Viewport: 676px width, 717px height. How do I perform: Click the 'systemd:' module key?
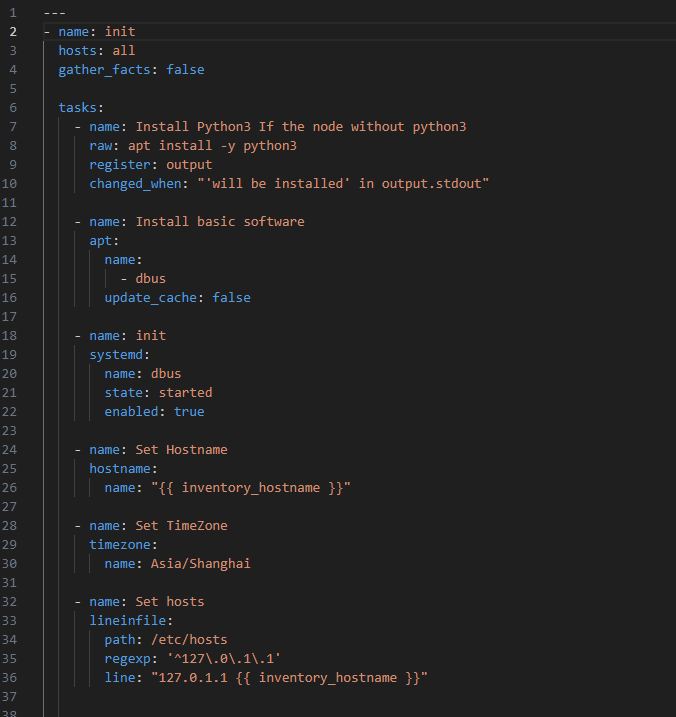(119, 355)
